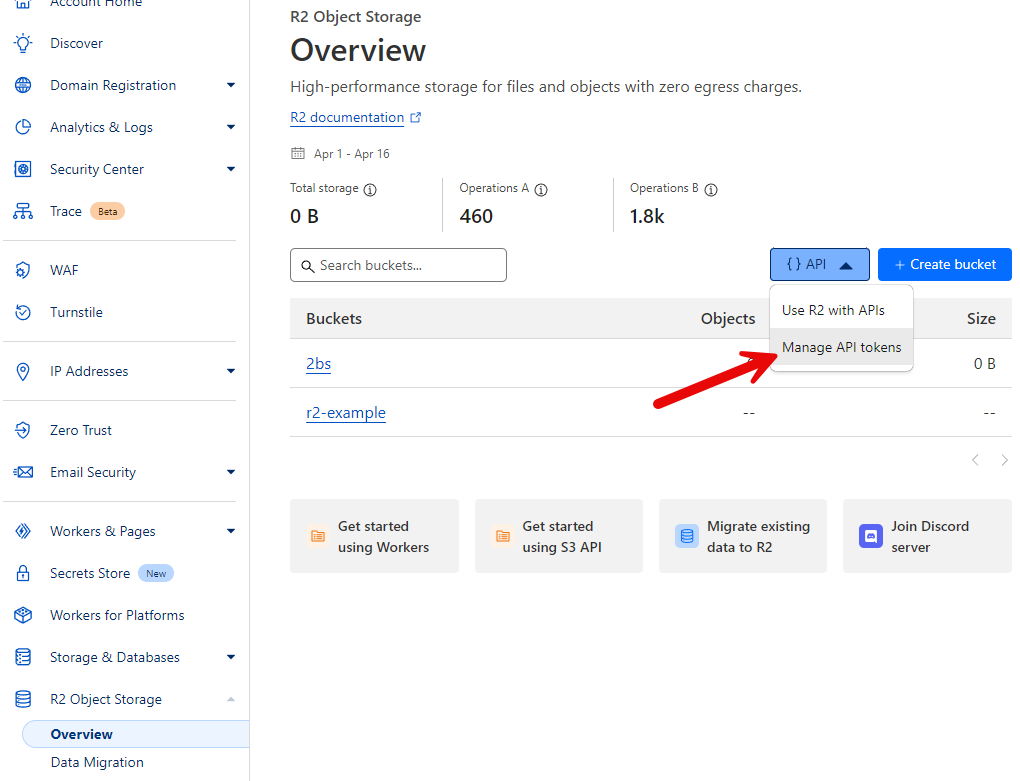Open the R2 documentation link

click(347, 118)
